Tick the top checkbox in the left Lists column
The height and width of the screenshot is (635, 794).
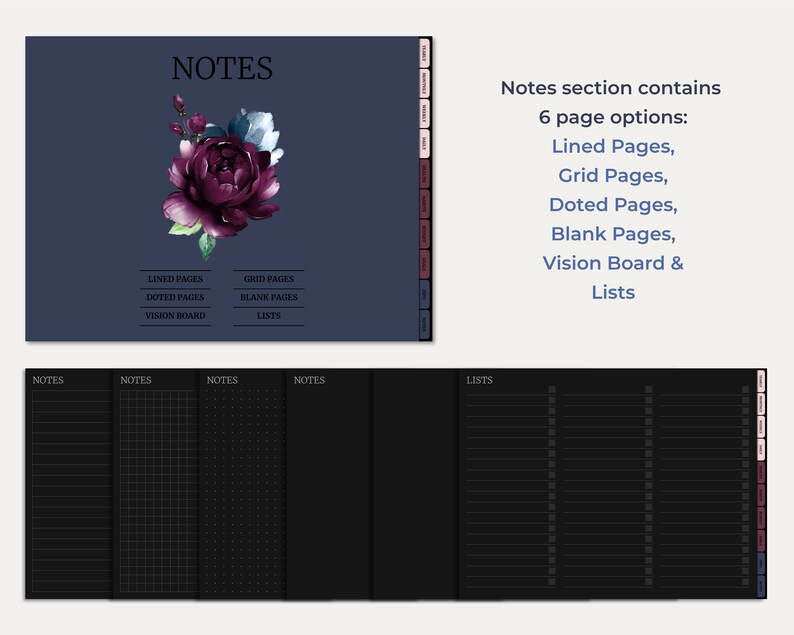point(552,389)
